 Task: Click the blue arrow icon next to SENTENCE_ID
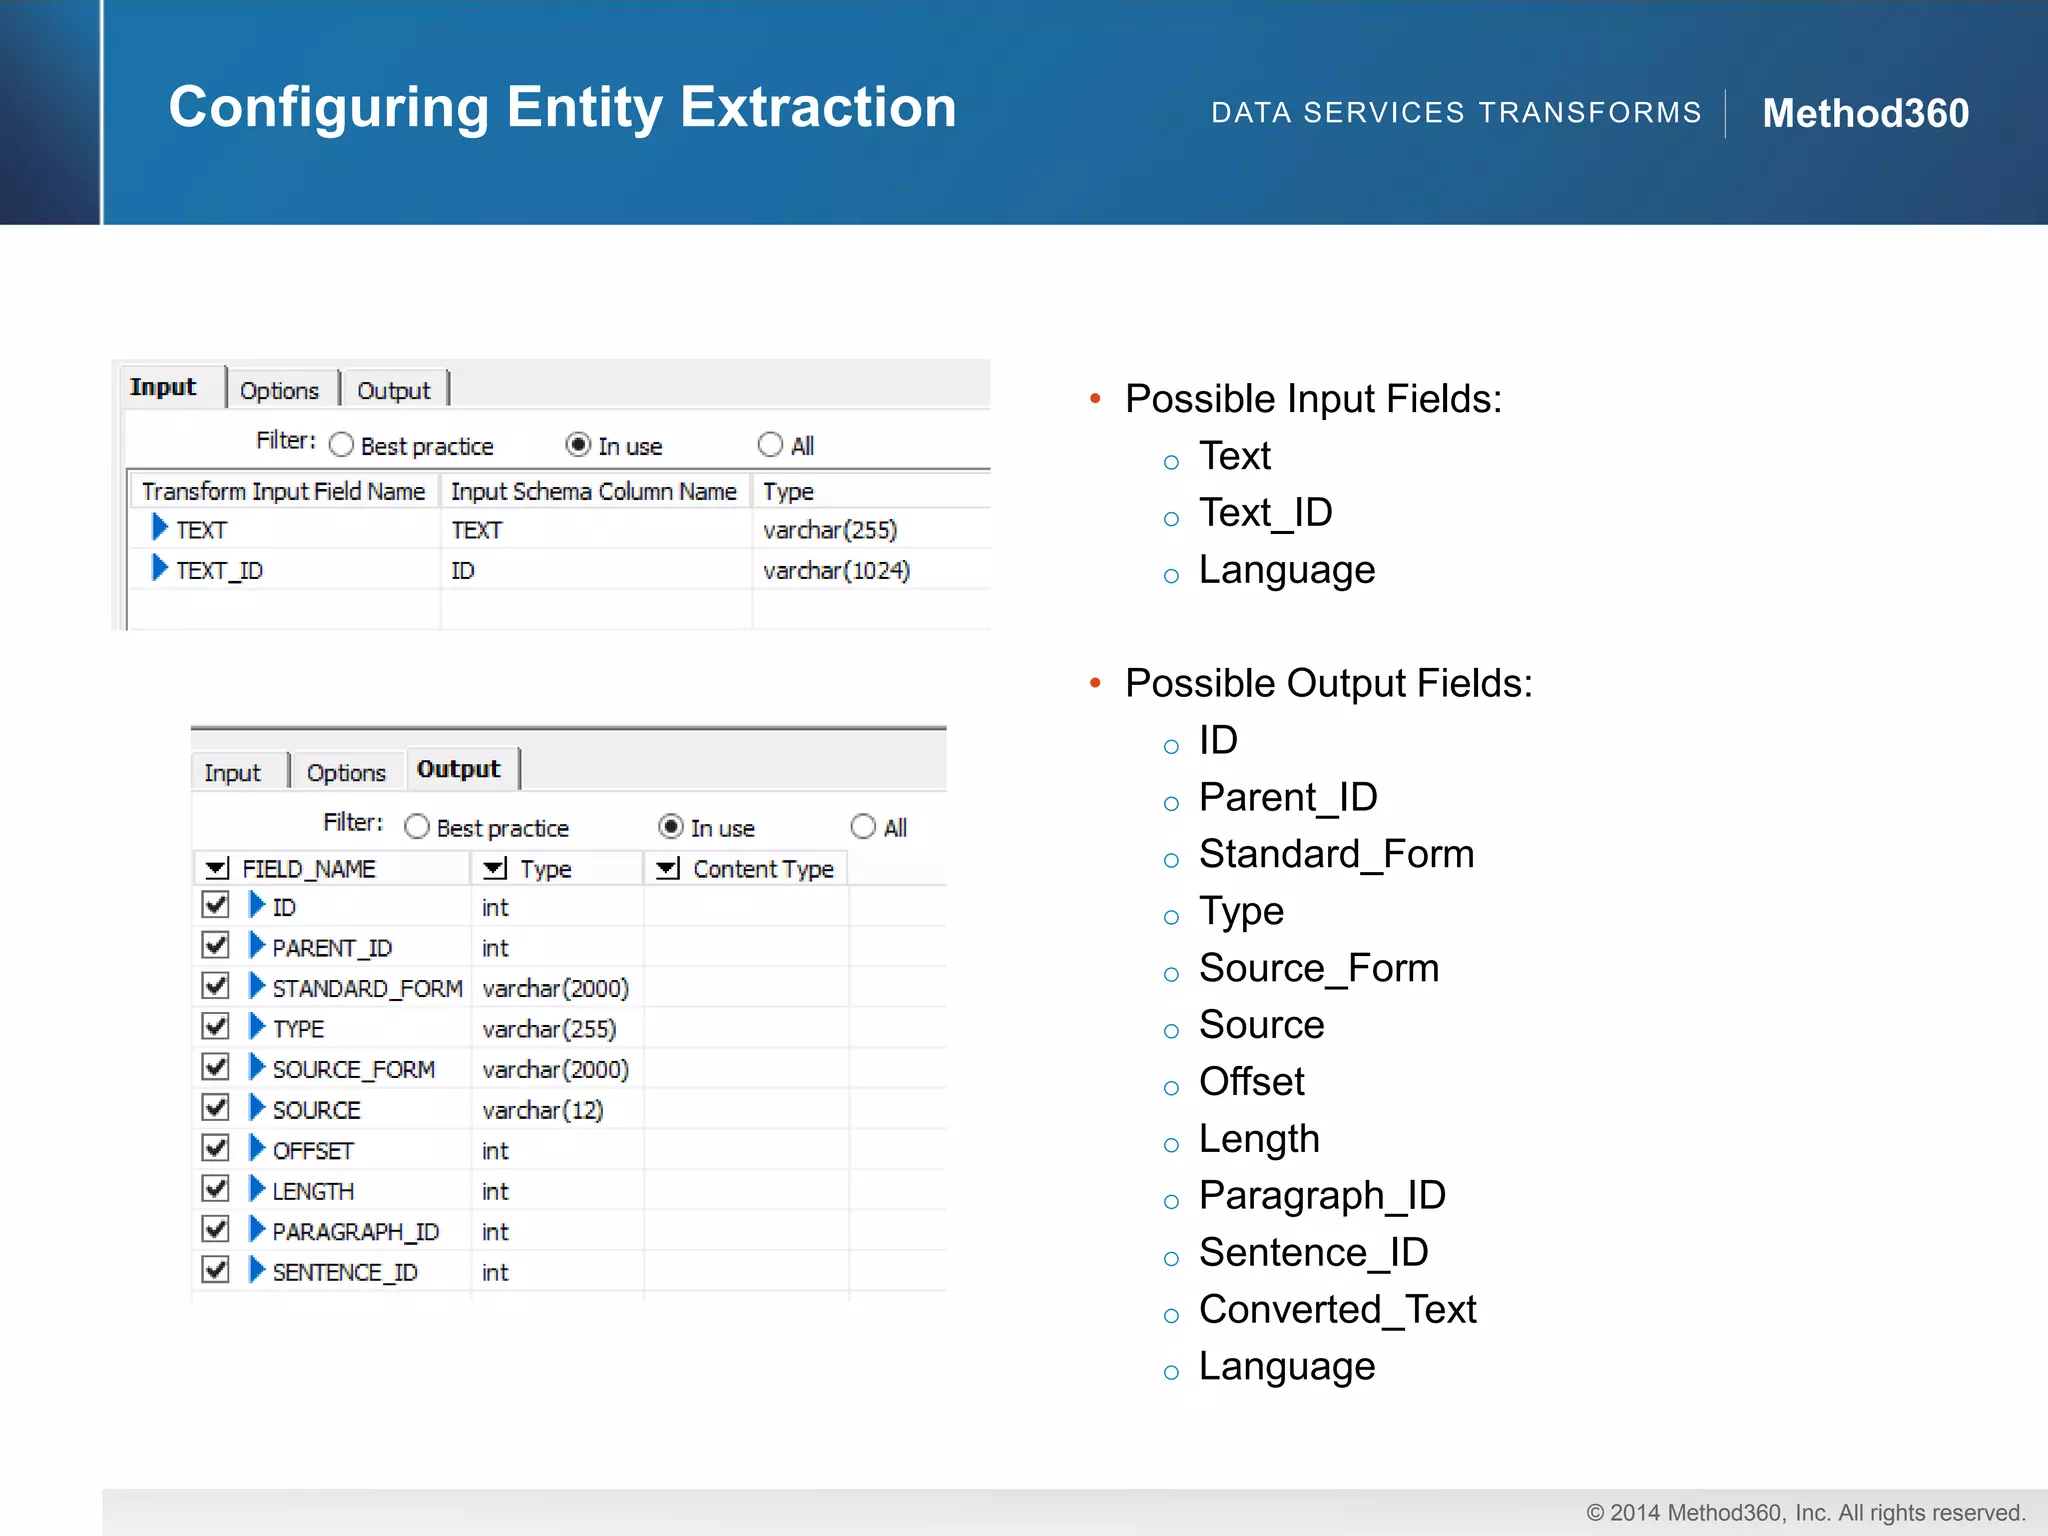257,1270
